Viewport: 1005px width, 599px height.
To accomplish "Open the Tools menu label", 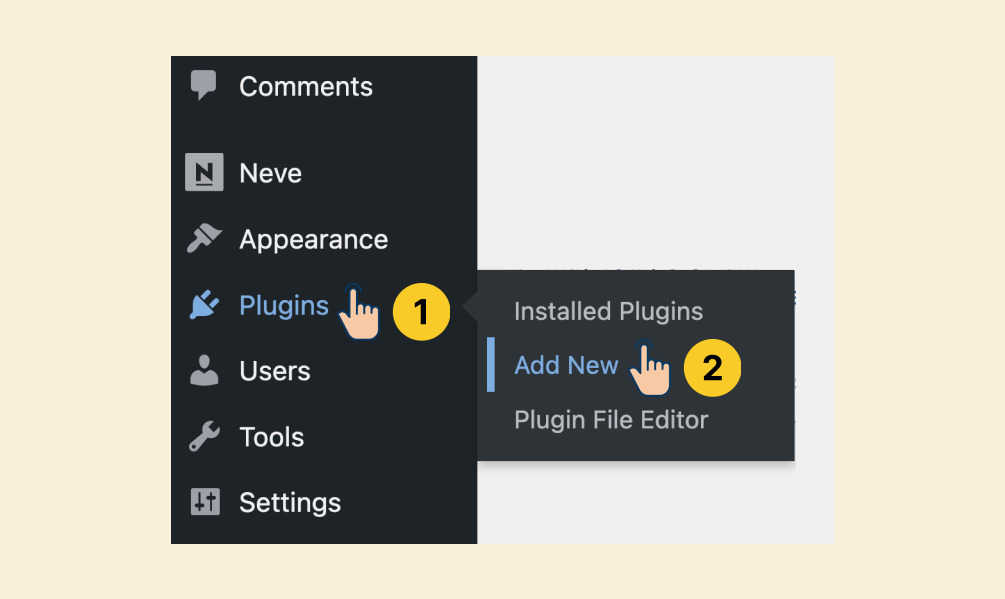I will (x=271, y=437).
